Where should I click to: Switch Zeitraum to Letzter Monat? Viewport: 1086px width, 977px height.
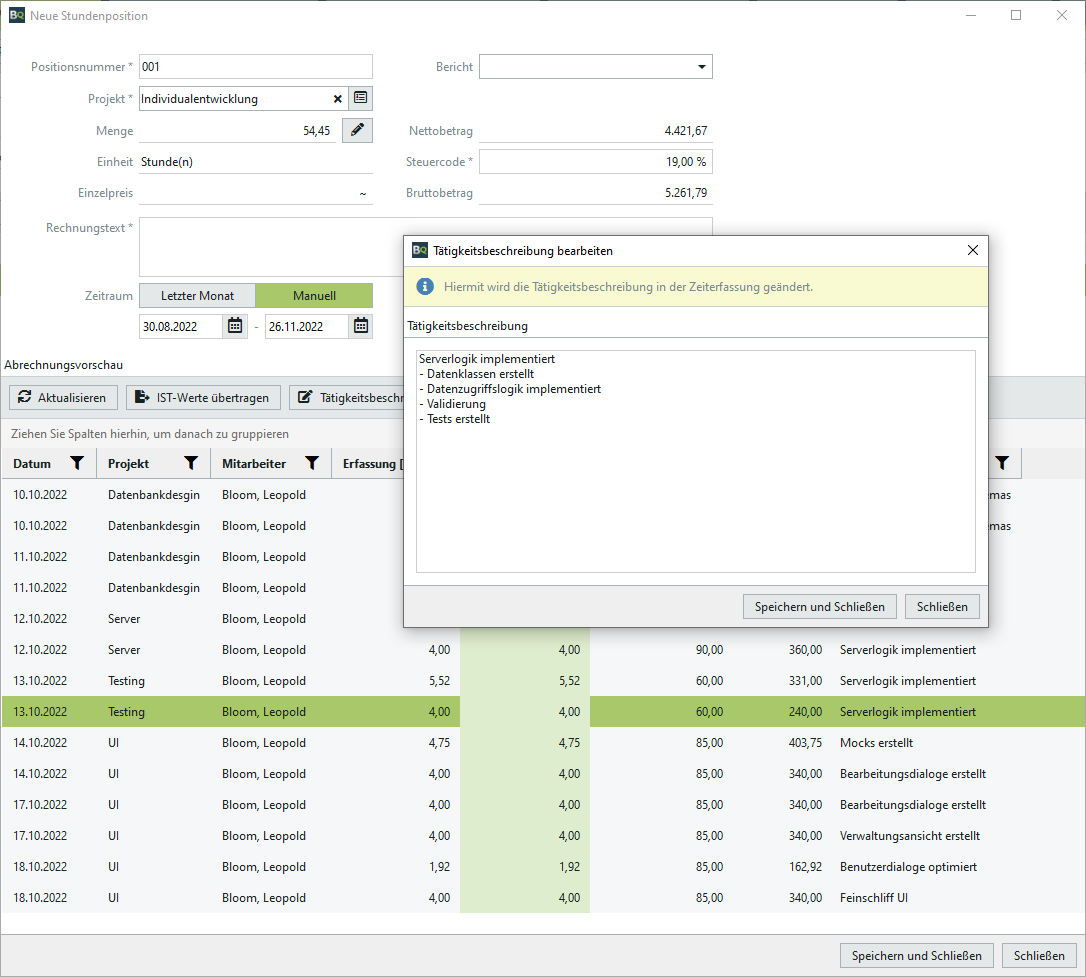pyautogui.click(x=197, y=296)
